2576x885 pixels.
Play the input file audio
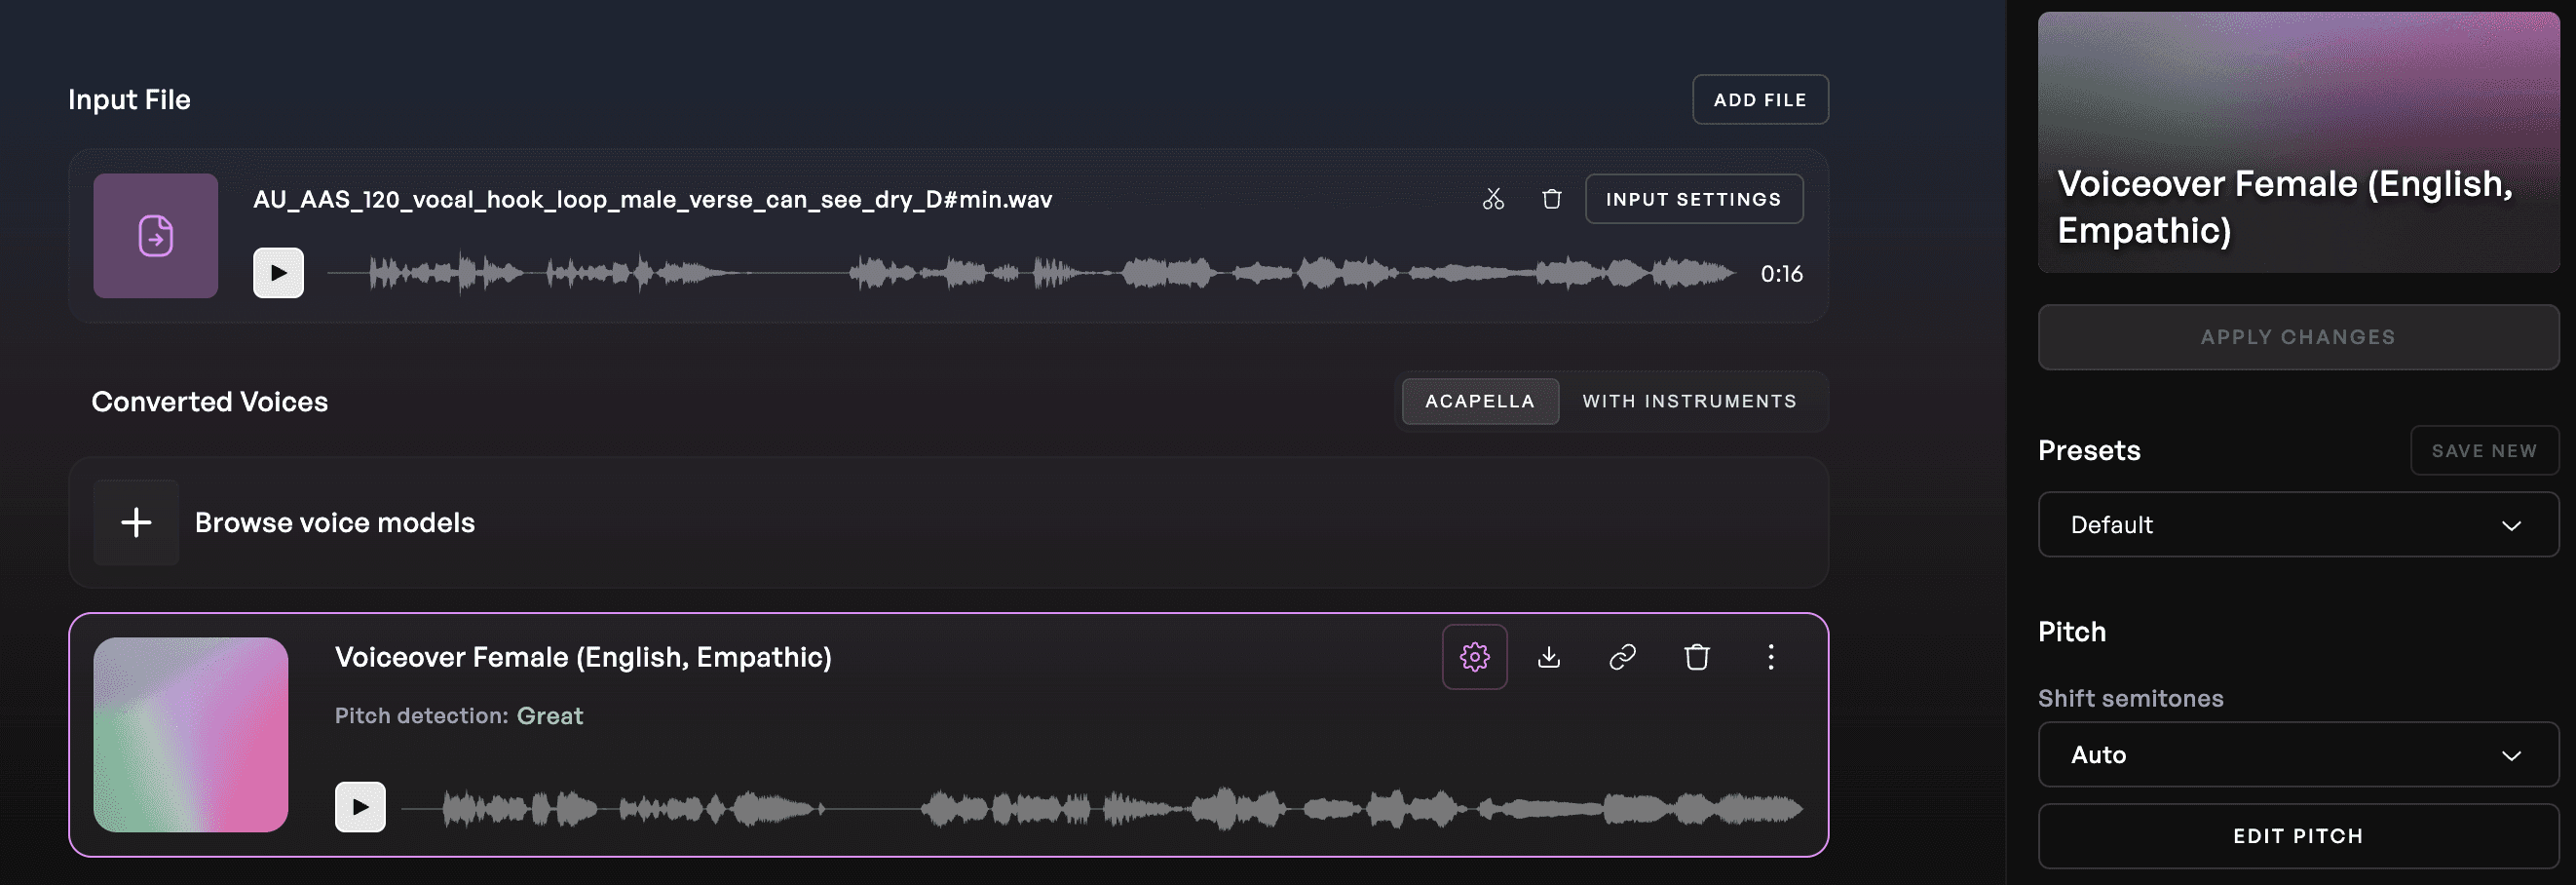pos(278,273)
